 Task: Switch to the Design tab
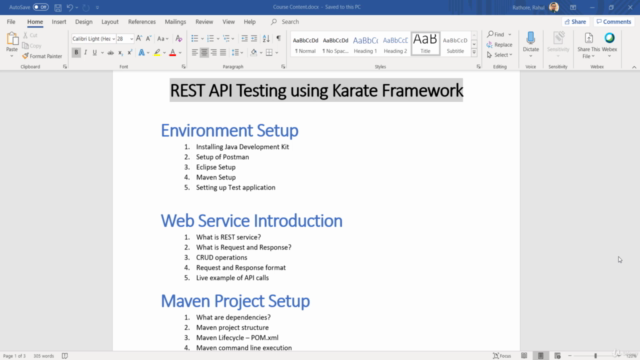pos(84,22)
